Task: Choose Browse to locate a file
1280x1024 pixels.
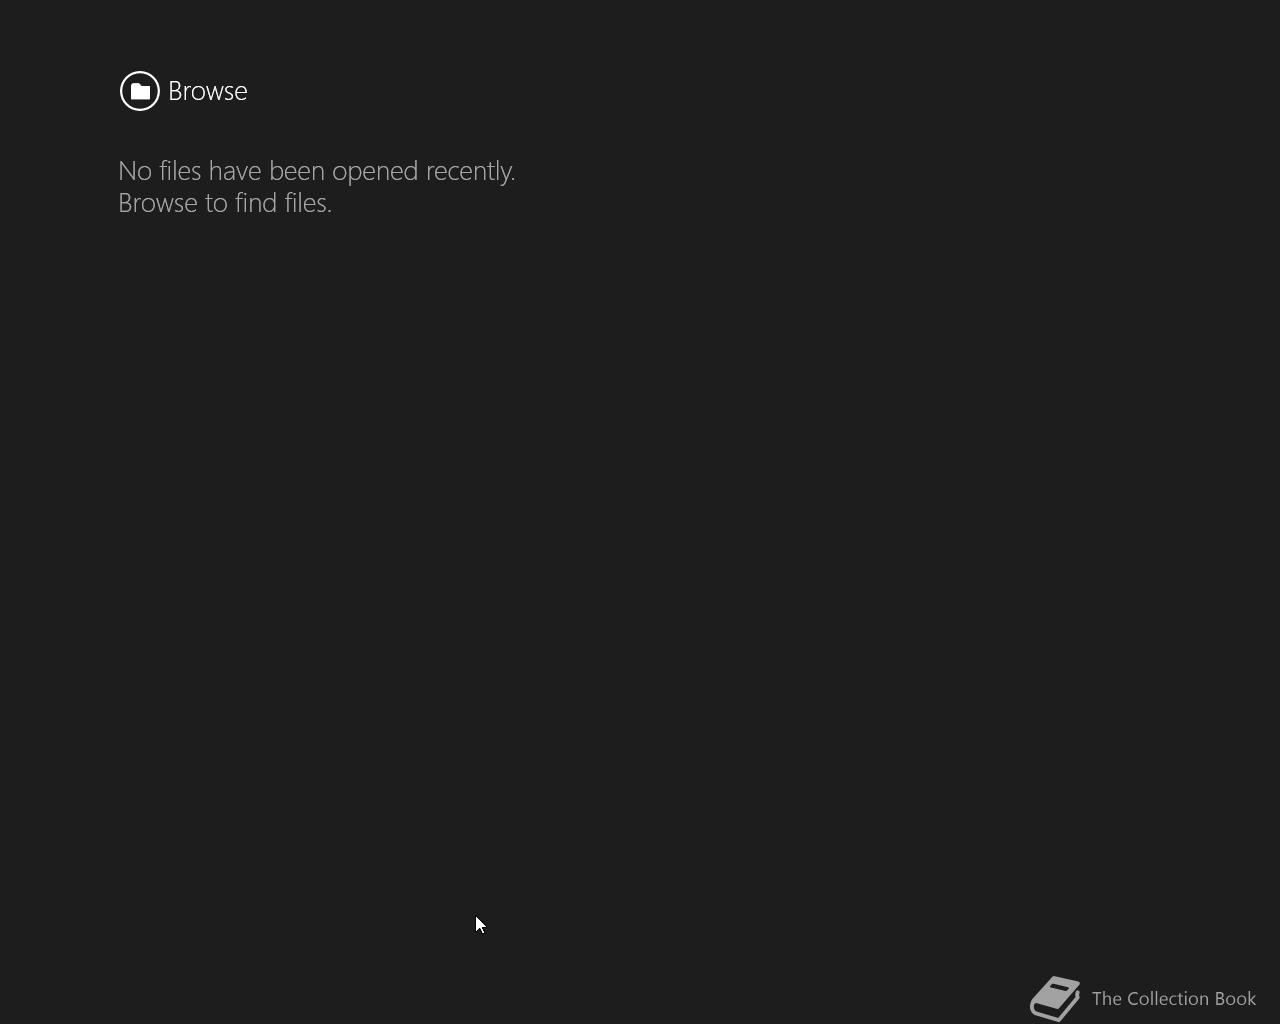Action: point(207,91)
